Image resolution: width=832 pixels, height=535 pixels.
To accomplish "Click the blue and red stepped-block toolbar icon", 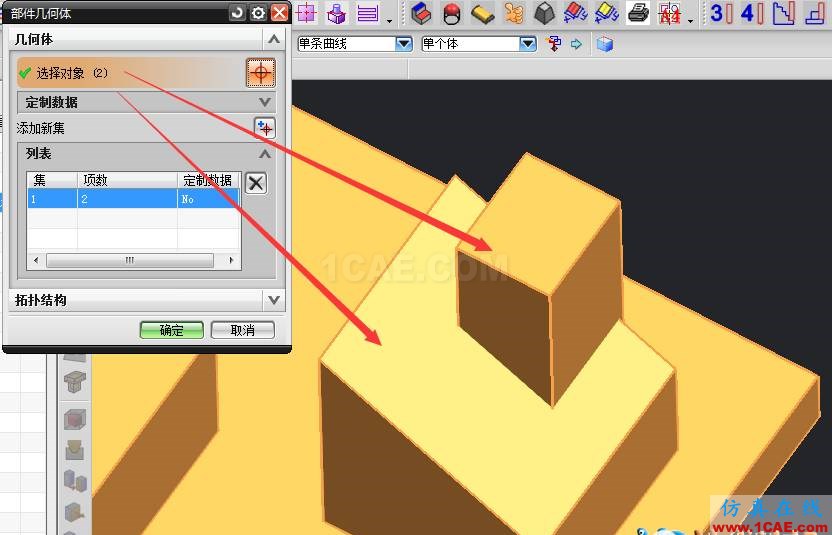I will point(421,13).
